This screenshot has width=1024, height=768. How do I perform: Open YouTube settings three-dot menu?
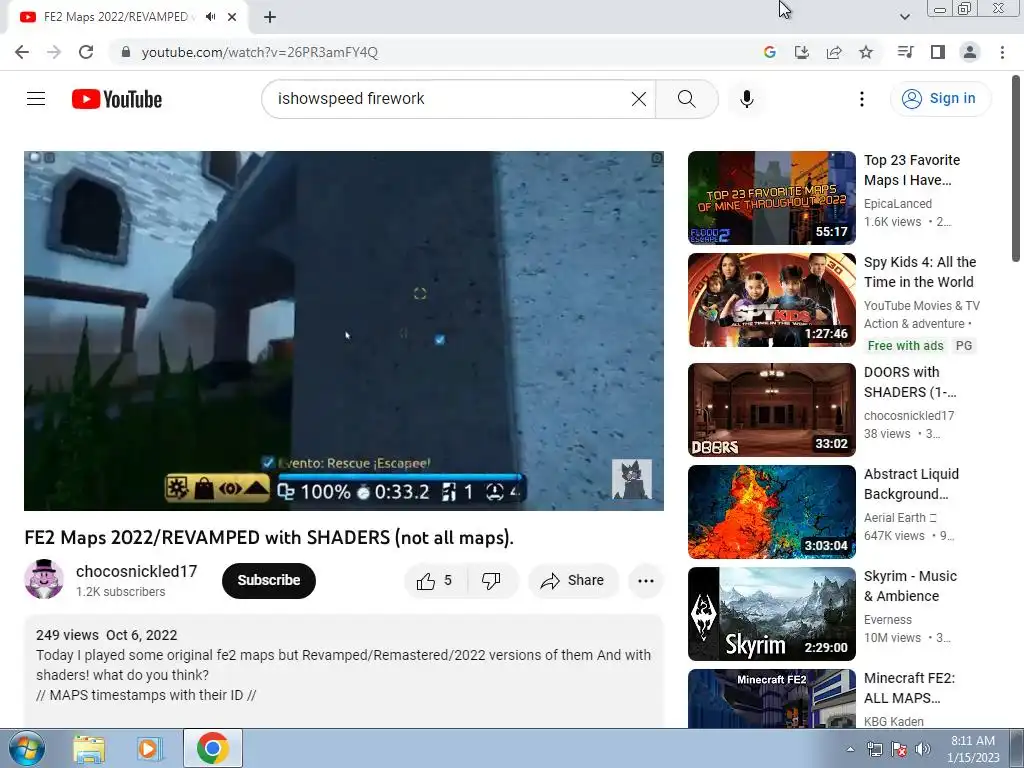pyautogui.click(x=861, y=99)
